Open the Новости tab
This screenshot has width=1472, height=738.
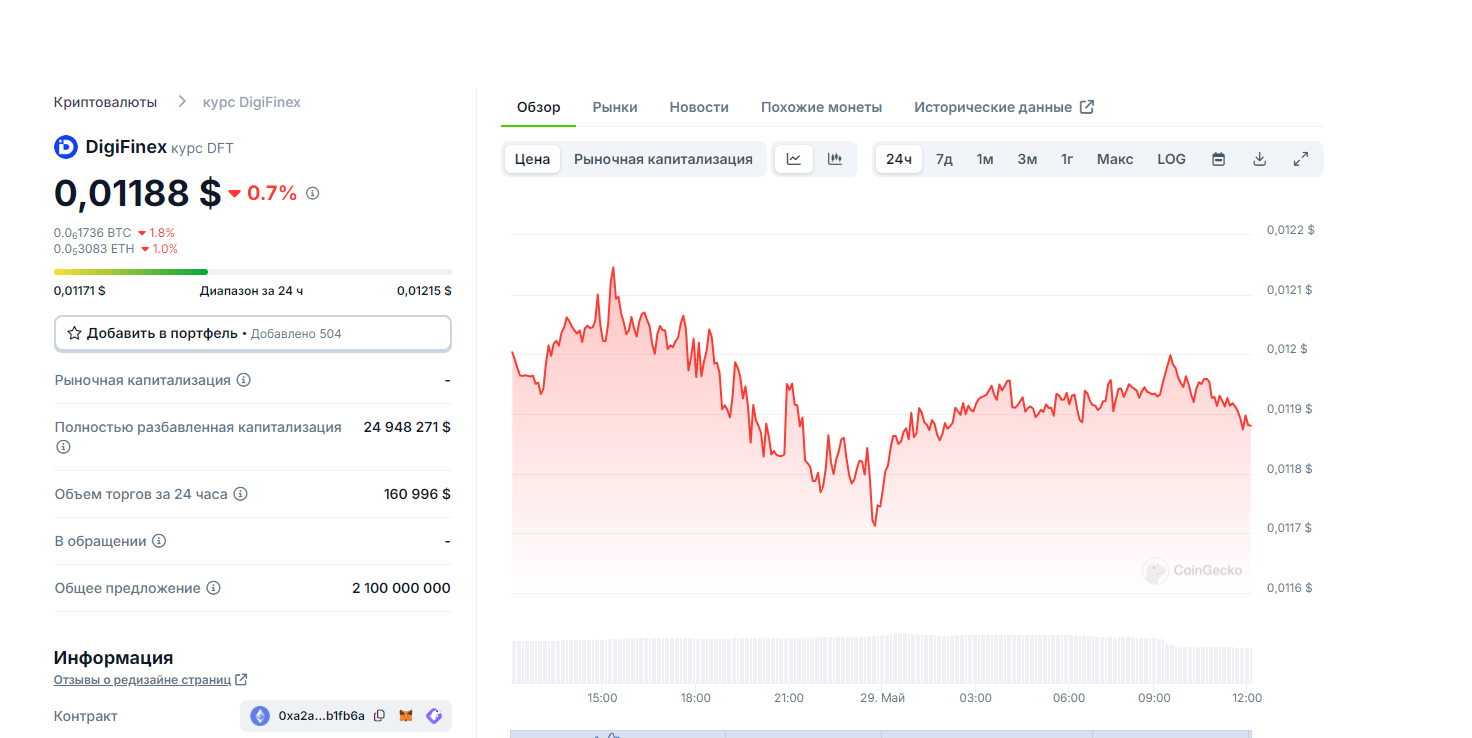(699, 107)
